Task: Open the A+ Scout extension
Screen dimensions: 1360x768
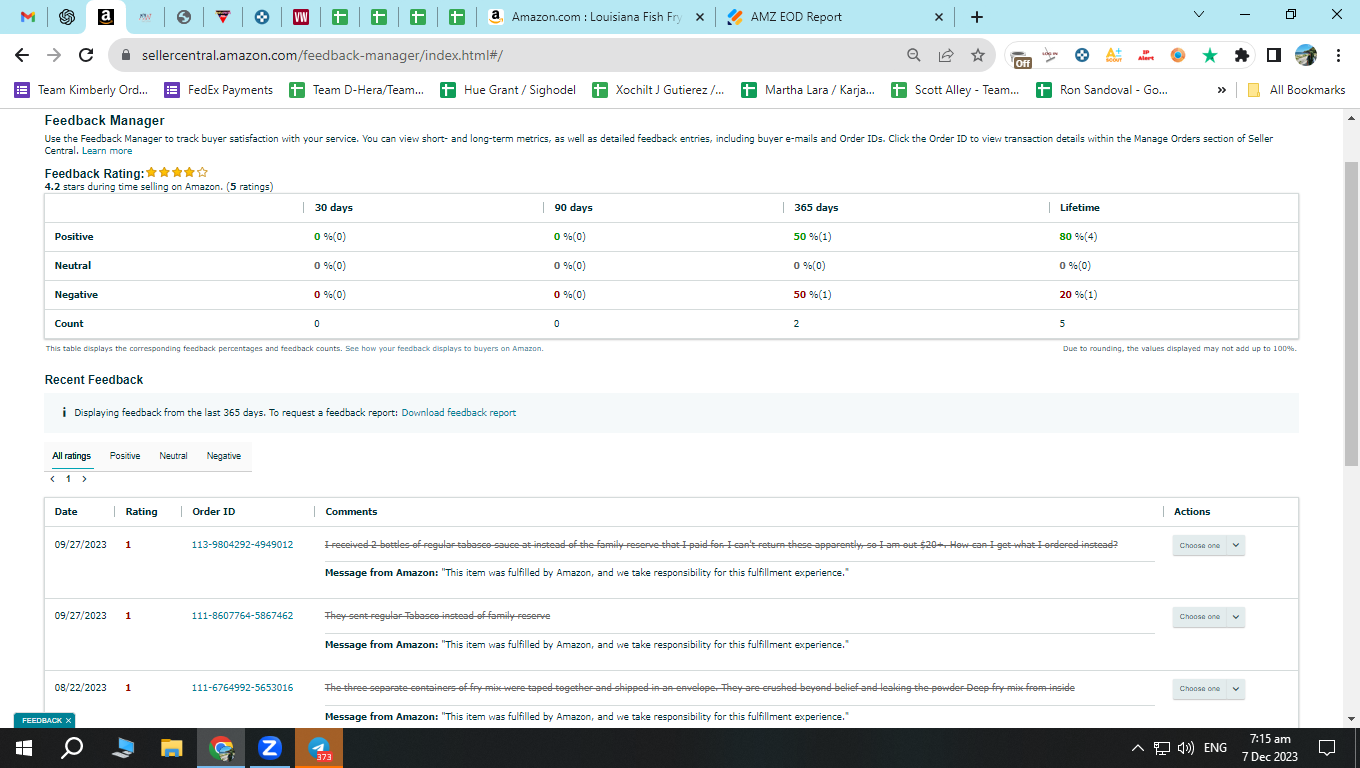Action: [1113, 55]
